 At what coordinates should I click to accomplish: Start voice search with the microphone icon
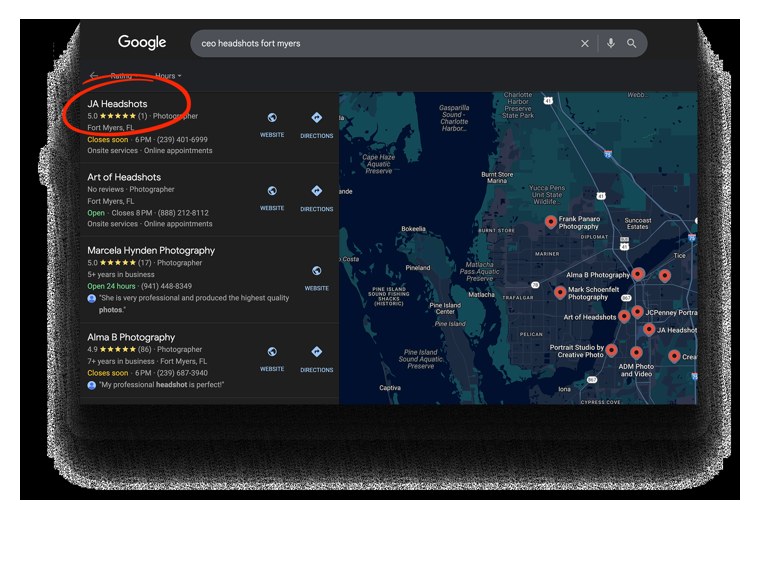pyautogui.click(x=611, y=43)
